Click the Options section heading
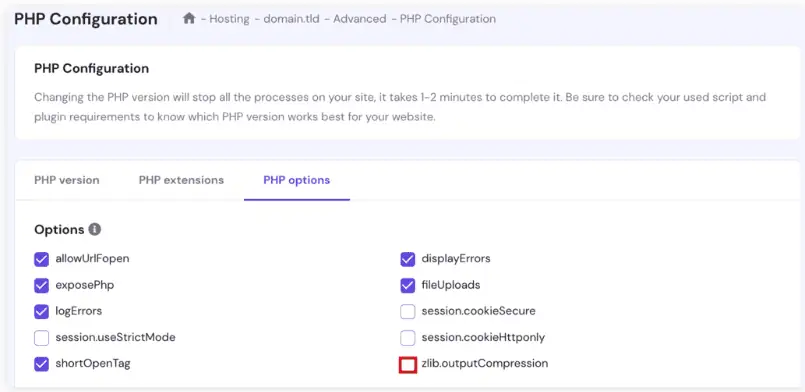The image size is (805, 392). tap(59, 229)
